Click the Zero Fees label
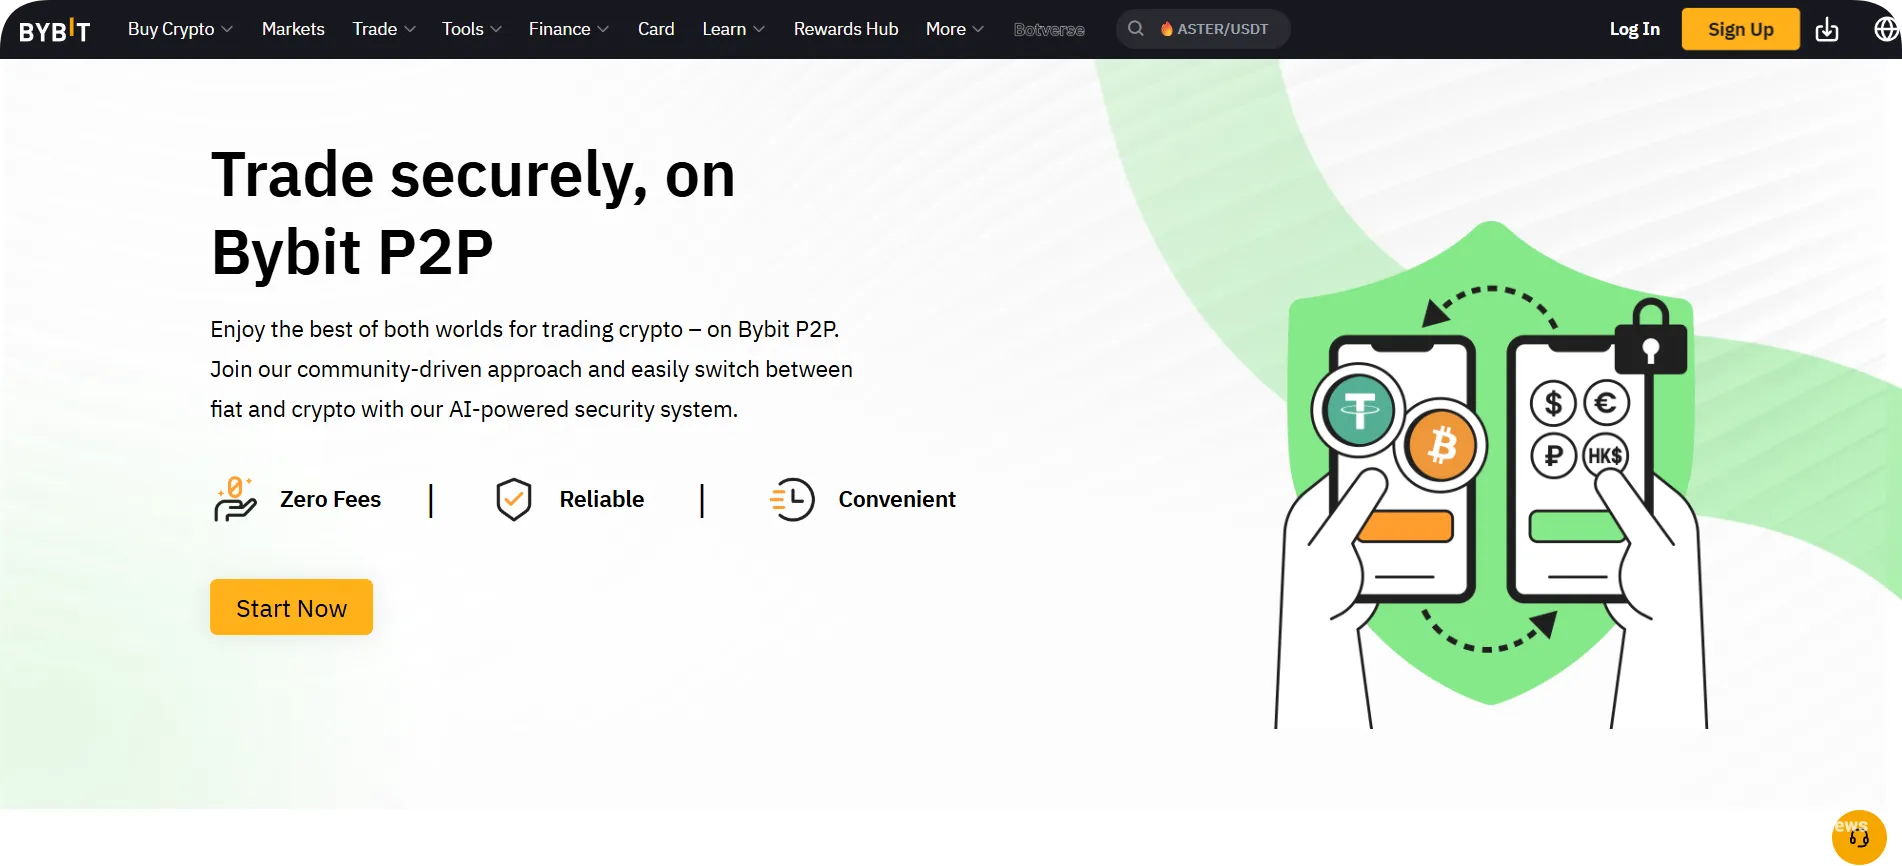Image resolution: width=1902 pixels, height=866 pixels. [x=331, y=499]
